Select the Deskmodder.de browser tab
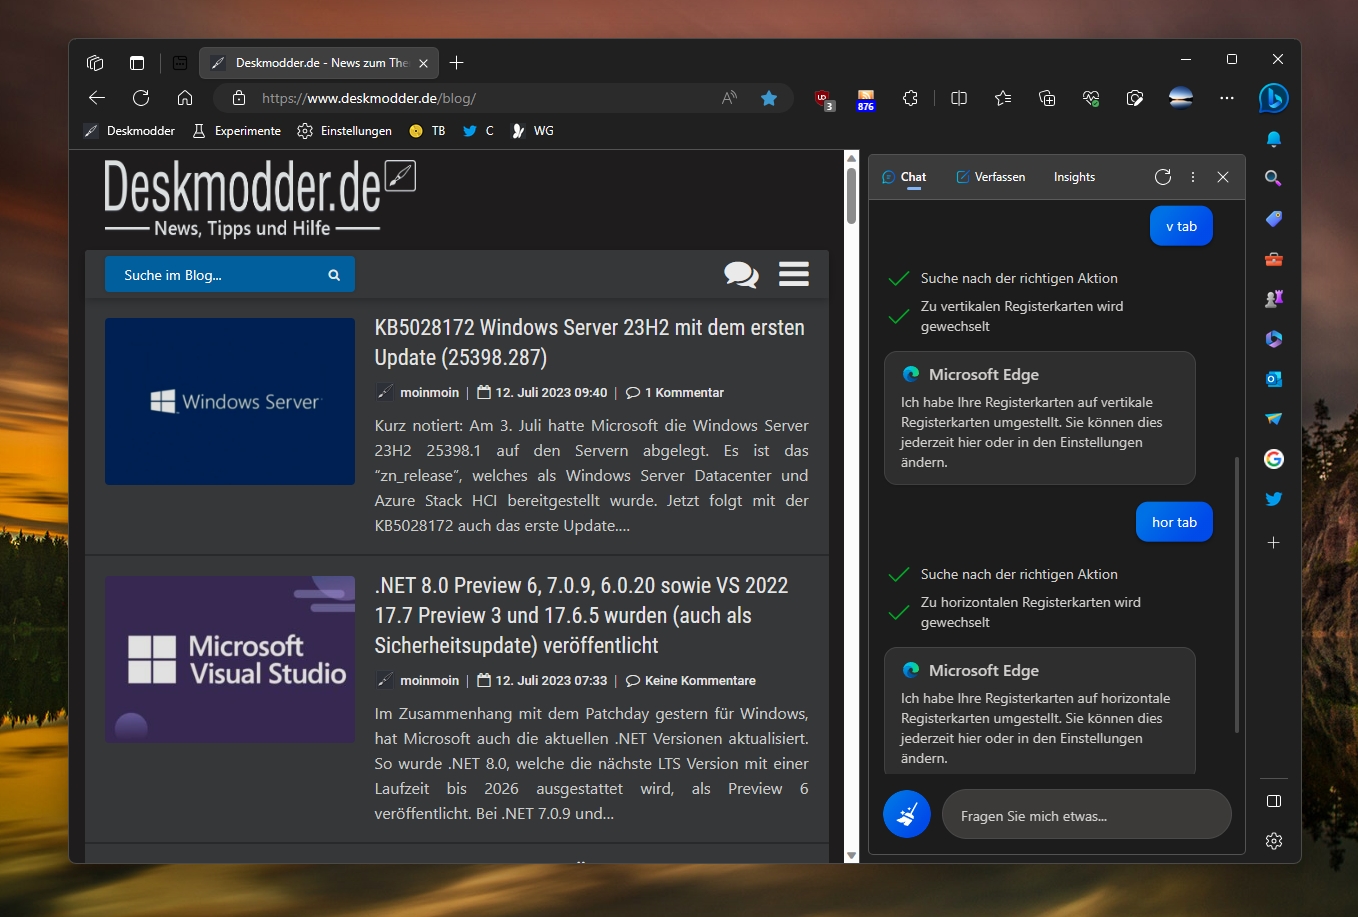Image resolution: width=1358 pixels, height=917 pixels. [320, 63]
